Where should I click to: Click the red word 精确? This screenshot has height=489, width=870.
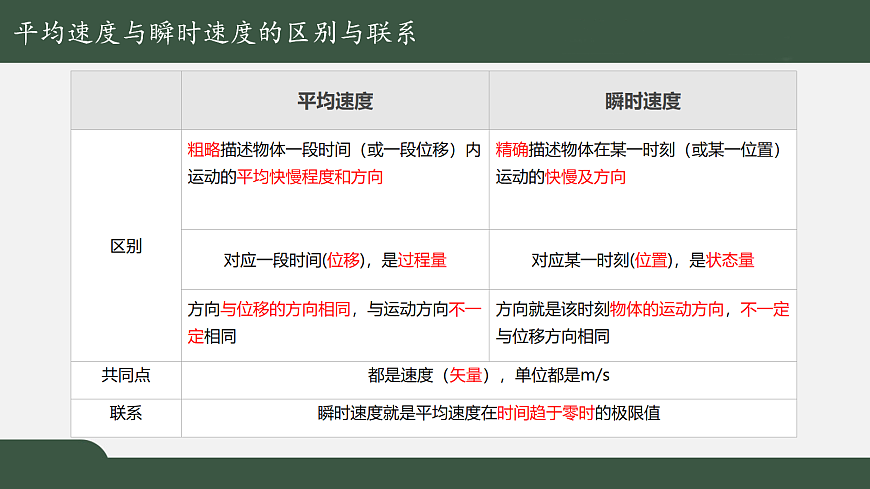coord(512,150)
